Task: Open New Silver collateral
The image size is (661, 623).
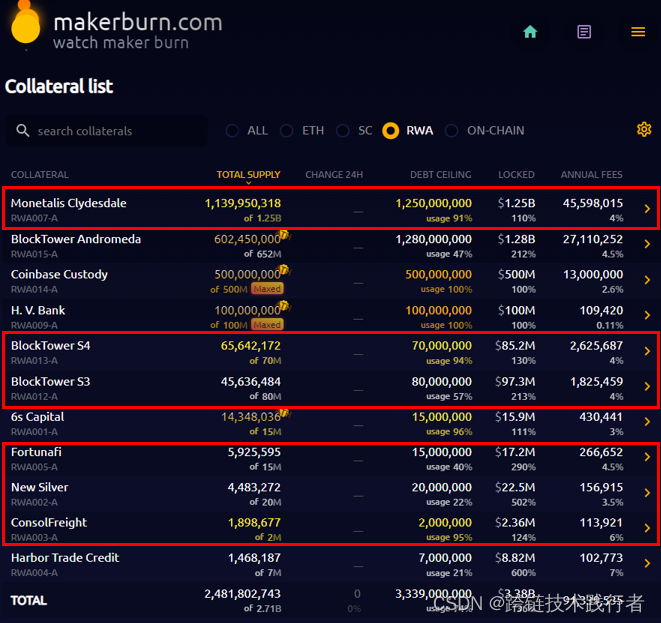Action: [x=40, y=487]
